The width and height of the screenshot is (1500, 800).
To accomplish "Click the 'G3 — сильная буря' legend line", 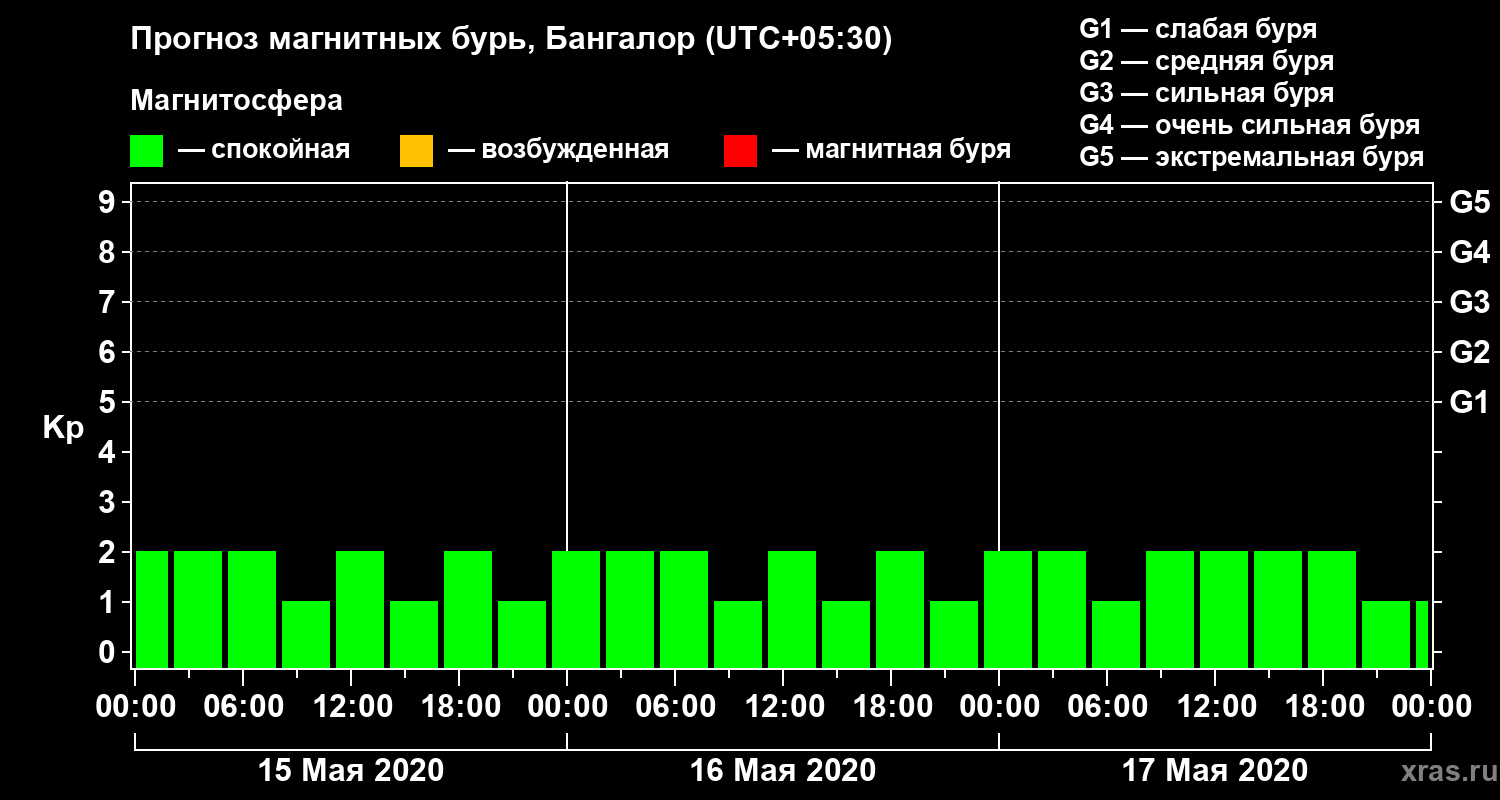I will (1206, 93).
